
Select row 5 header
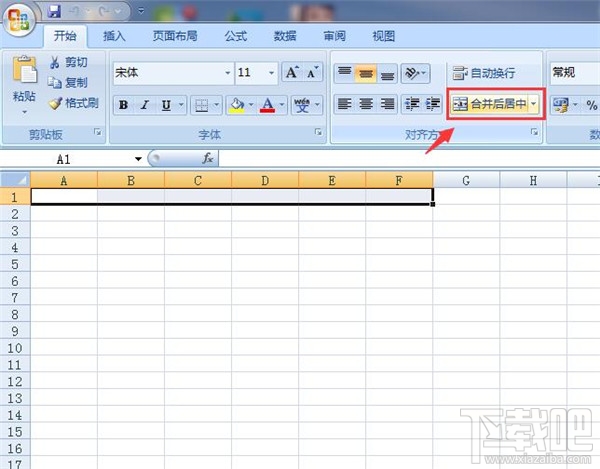[15, 264]
